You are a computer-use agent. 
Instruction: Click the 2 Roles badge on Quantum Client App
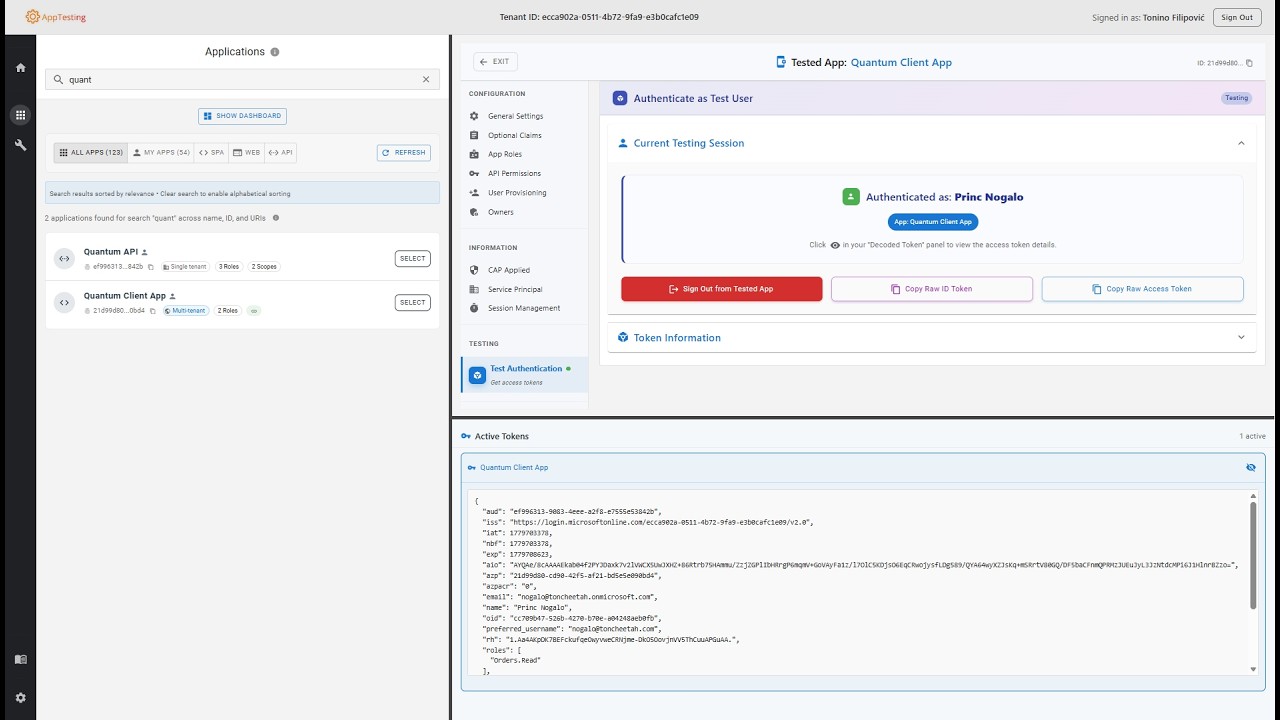pos(228,311)
